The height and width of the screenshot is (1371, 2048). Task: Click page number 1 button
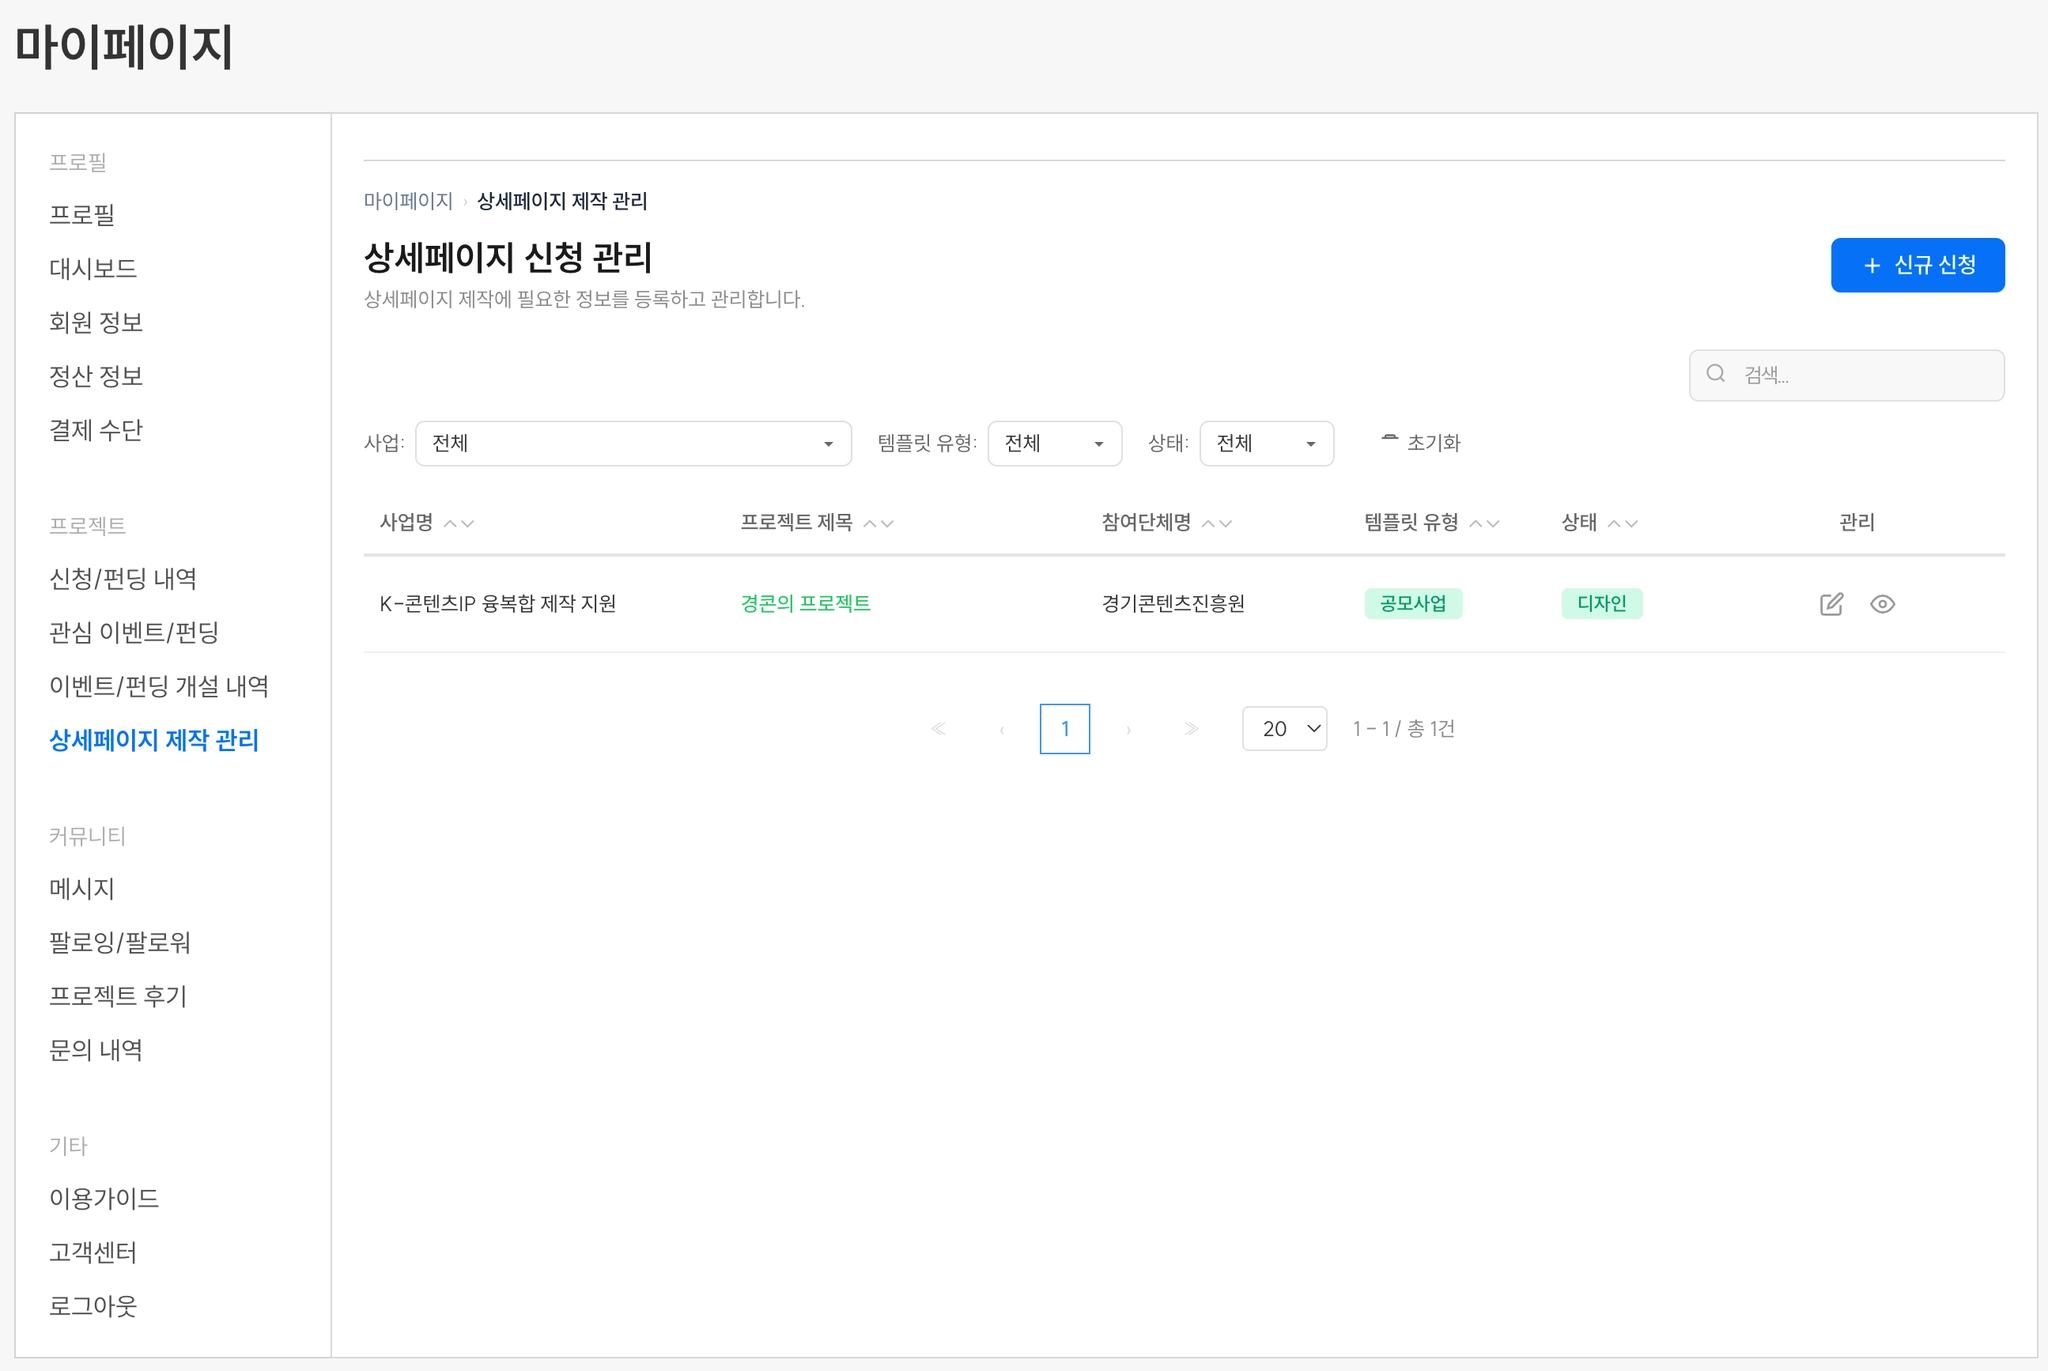(x=1064, y=729)
